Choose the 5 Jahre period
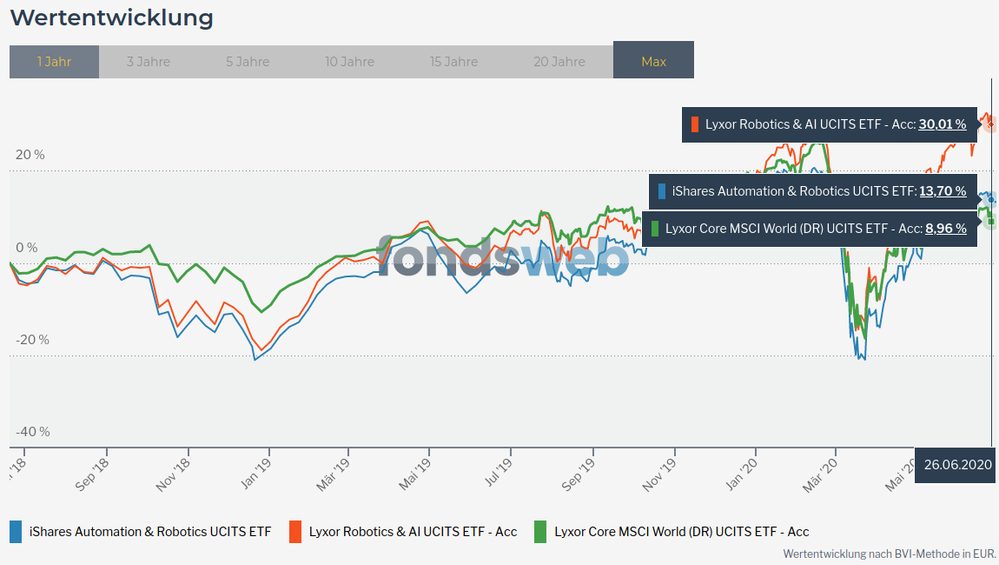This screenshot has width=999, height=565. coord(246,61)
